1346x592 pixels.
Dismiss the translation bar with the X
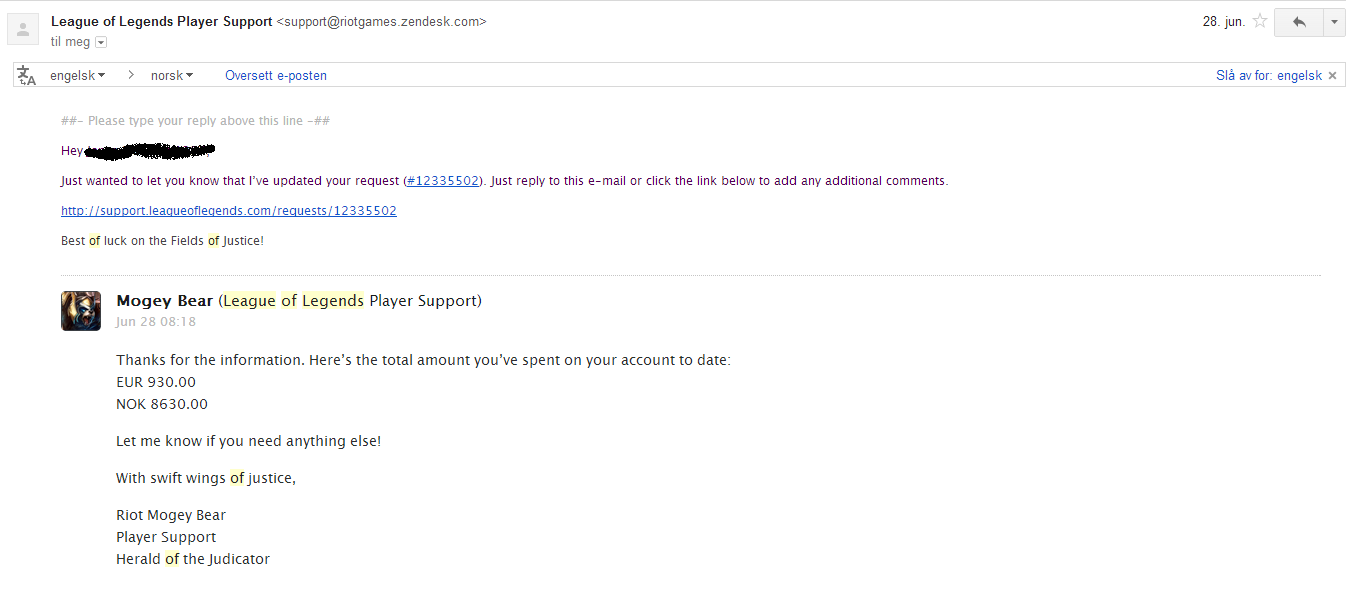coord(1333,76)
